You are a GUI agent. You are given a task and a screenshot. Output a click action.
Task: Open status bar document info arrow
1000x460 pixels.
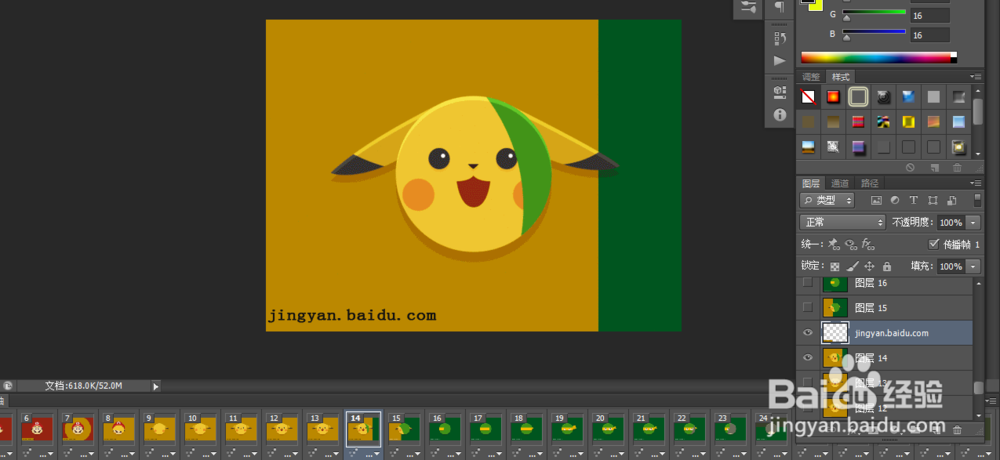pyautogui.click(x=156, y=386)
